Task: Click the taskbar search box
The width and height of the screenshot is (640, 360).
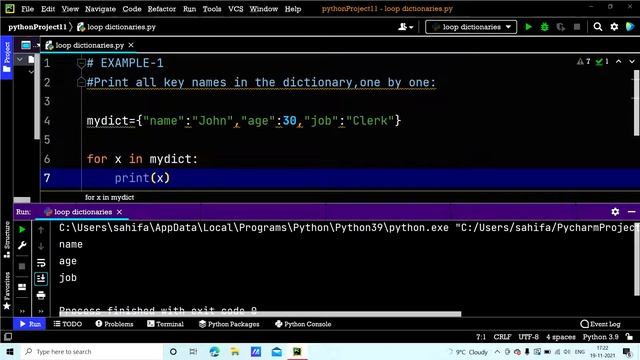Action: click(91, 352)
